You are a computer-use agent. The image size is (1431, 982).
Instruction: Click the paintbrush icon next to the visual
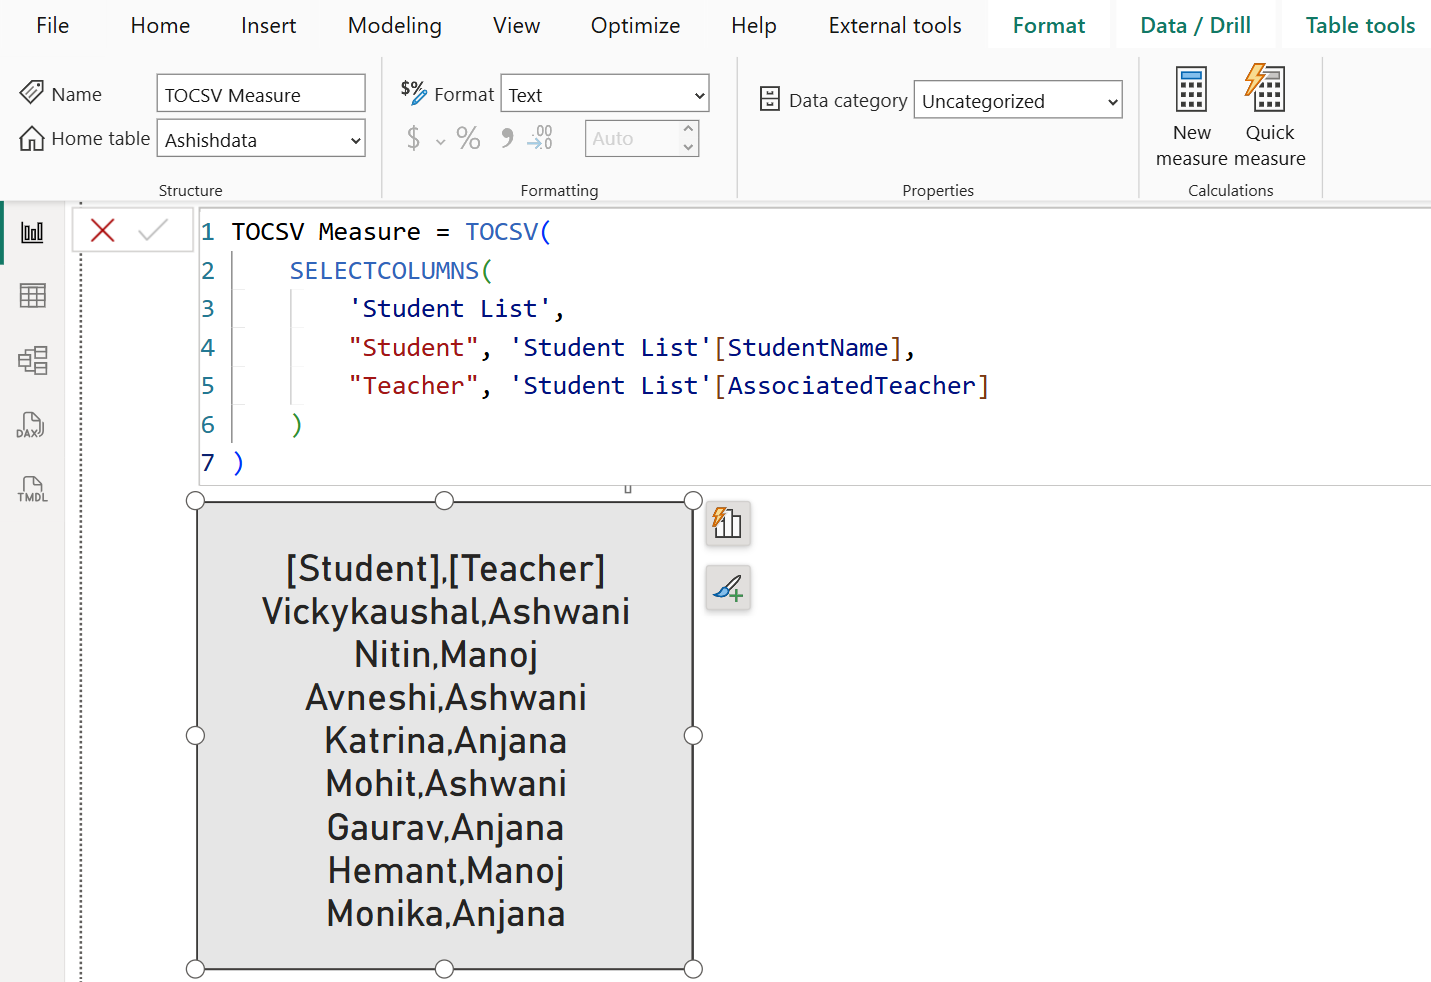tap(728, 587)
